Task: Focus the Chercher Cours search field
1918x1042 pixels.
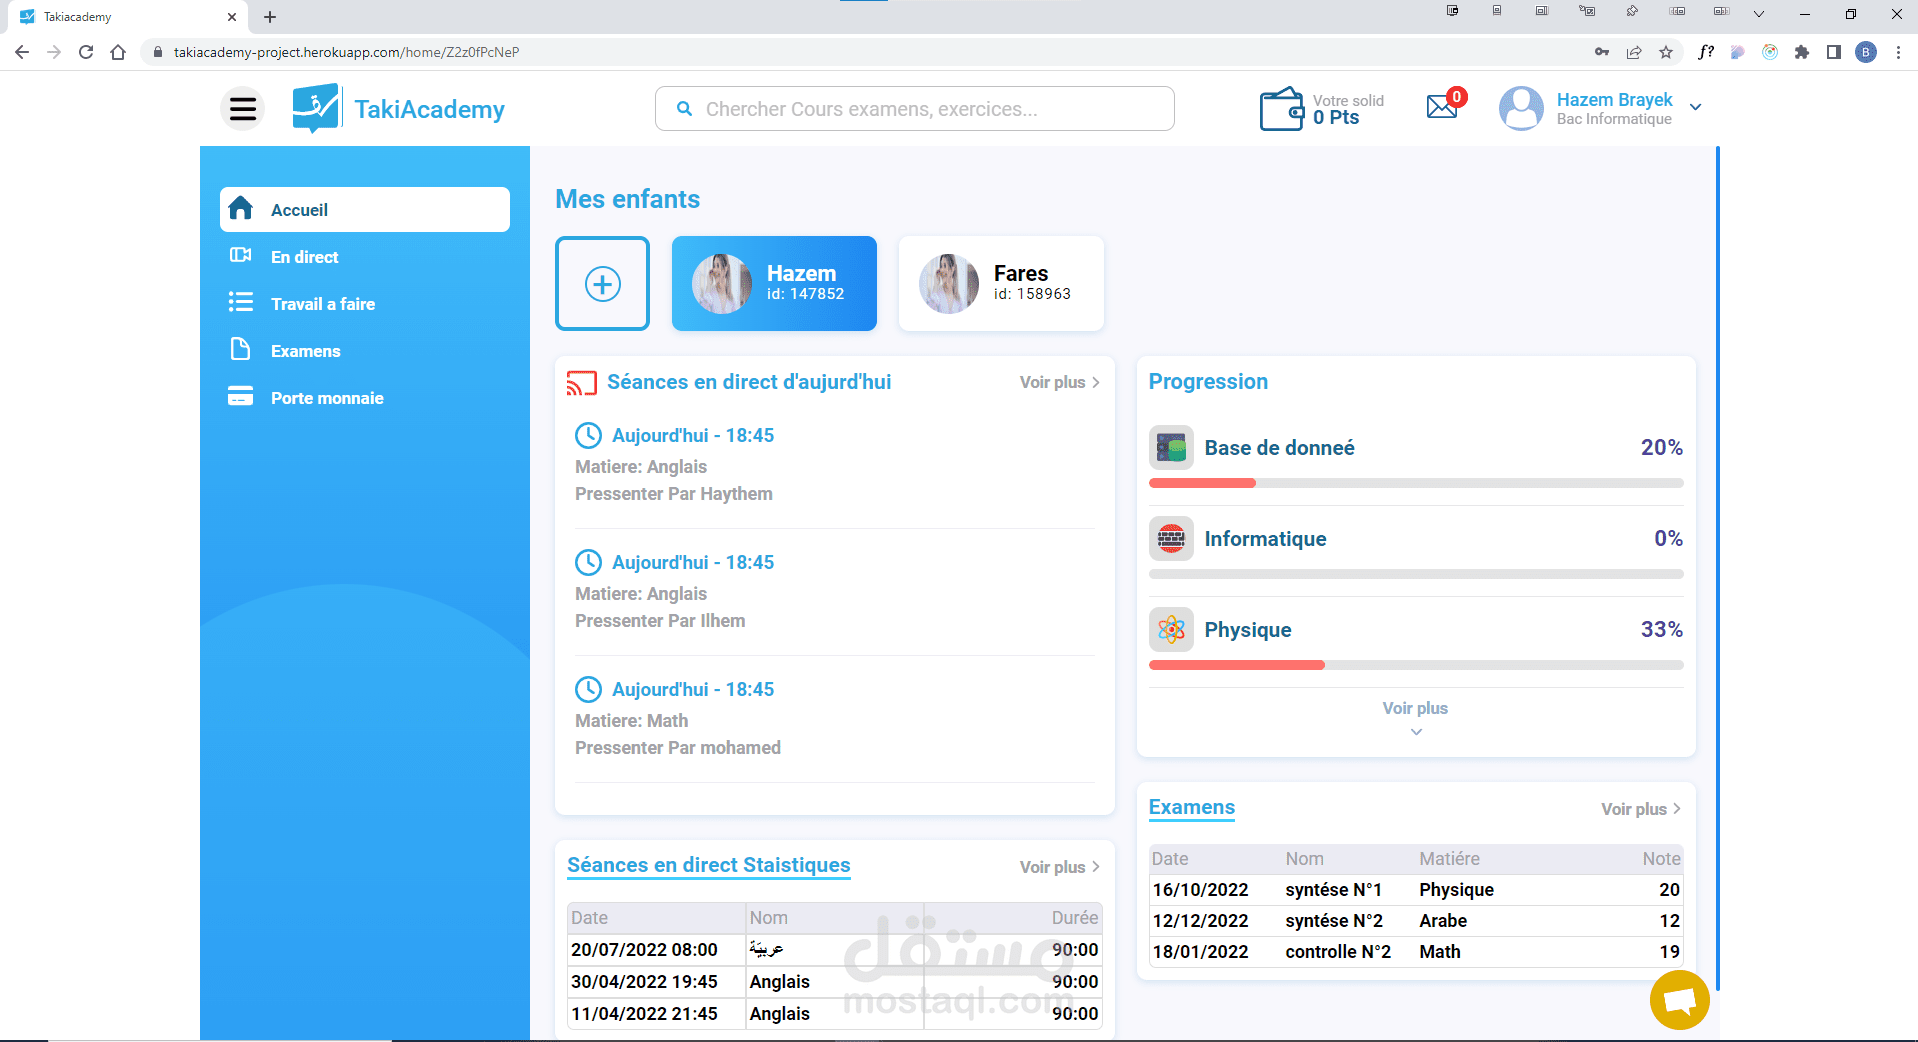Action: tap(914, 109)
